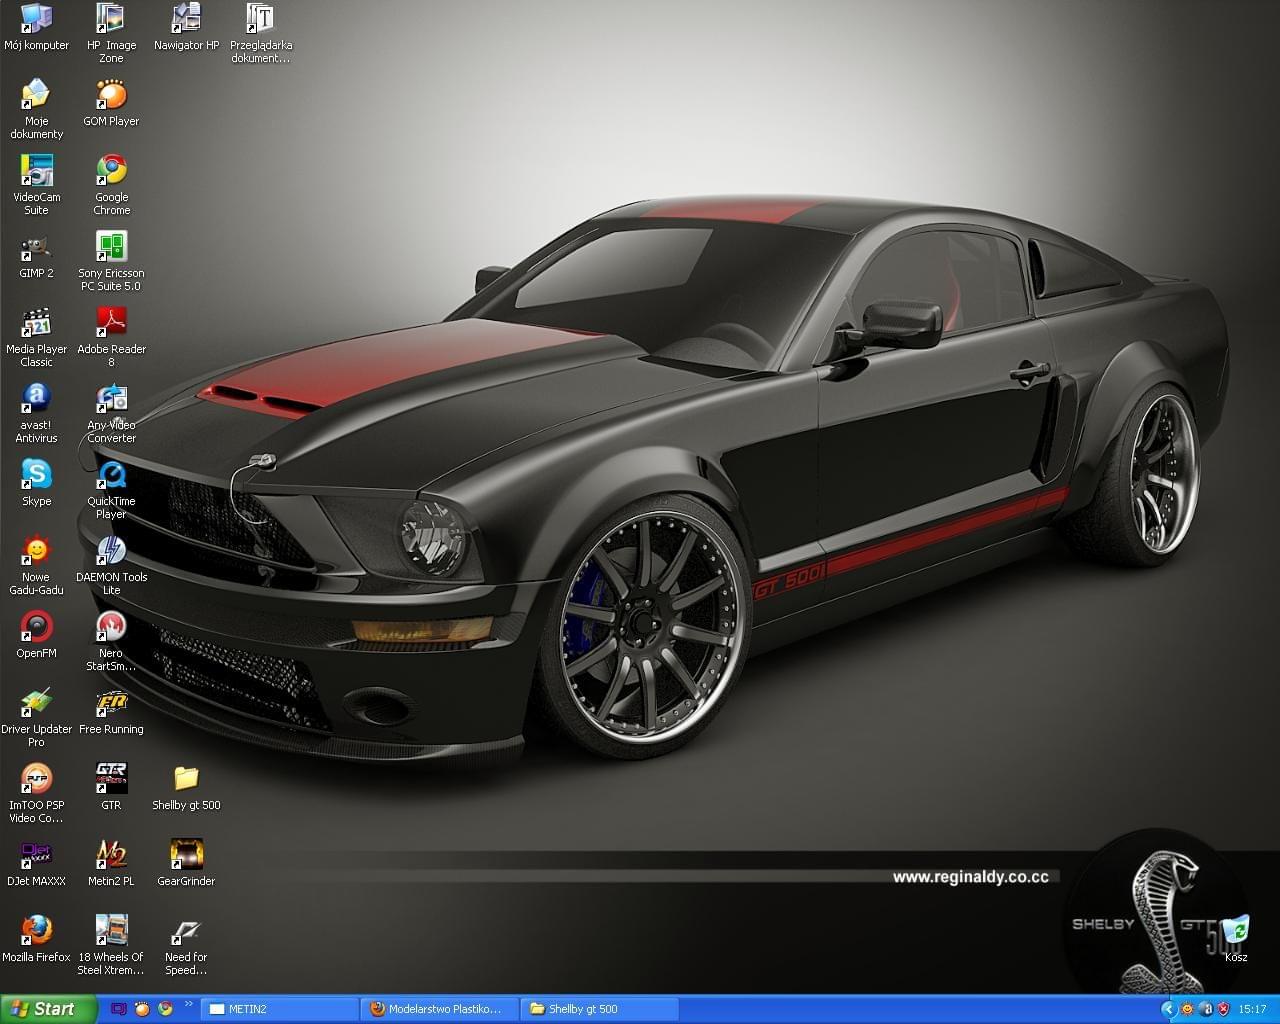Switch to Shellby gt 500 taskbar folder
Screen dimensions: 1280x1024
[600, 1009]
